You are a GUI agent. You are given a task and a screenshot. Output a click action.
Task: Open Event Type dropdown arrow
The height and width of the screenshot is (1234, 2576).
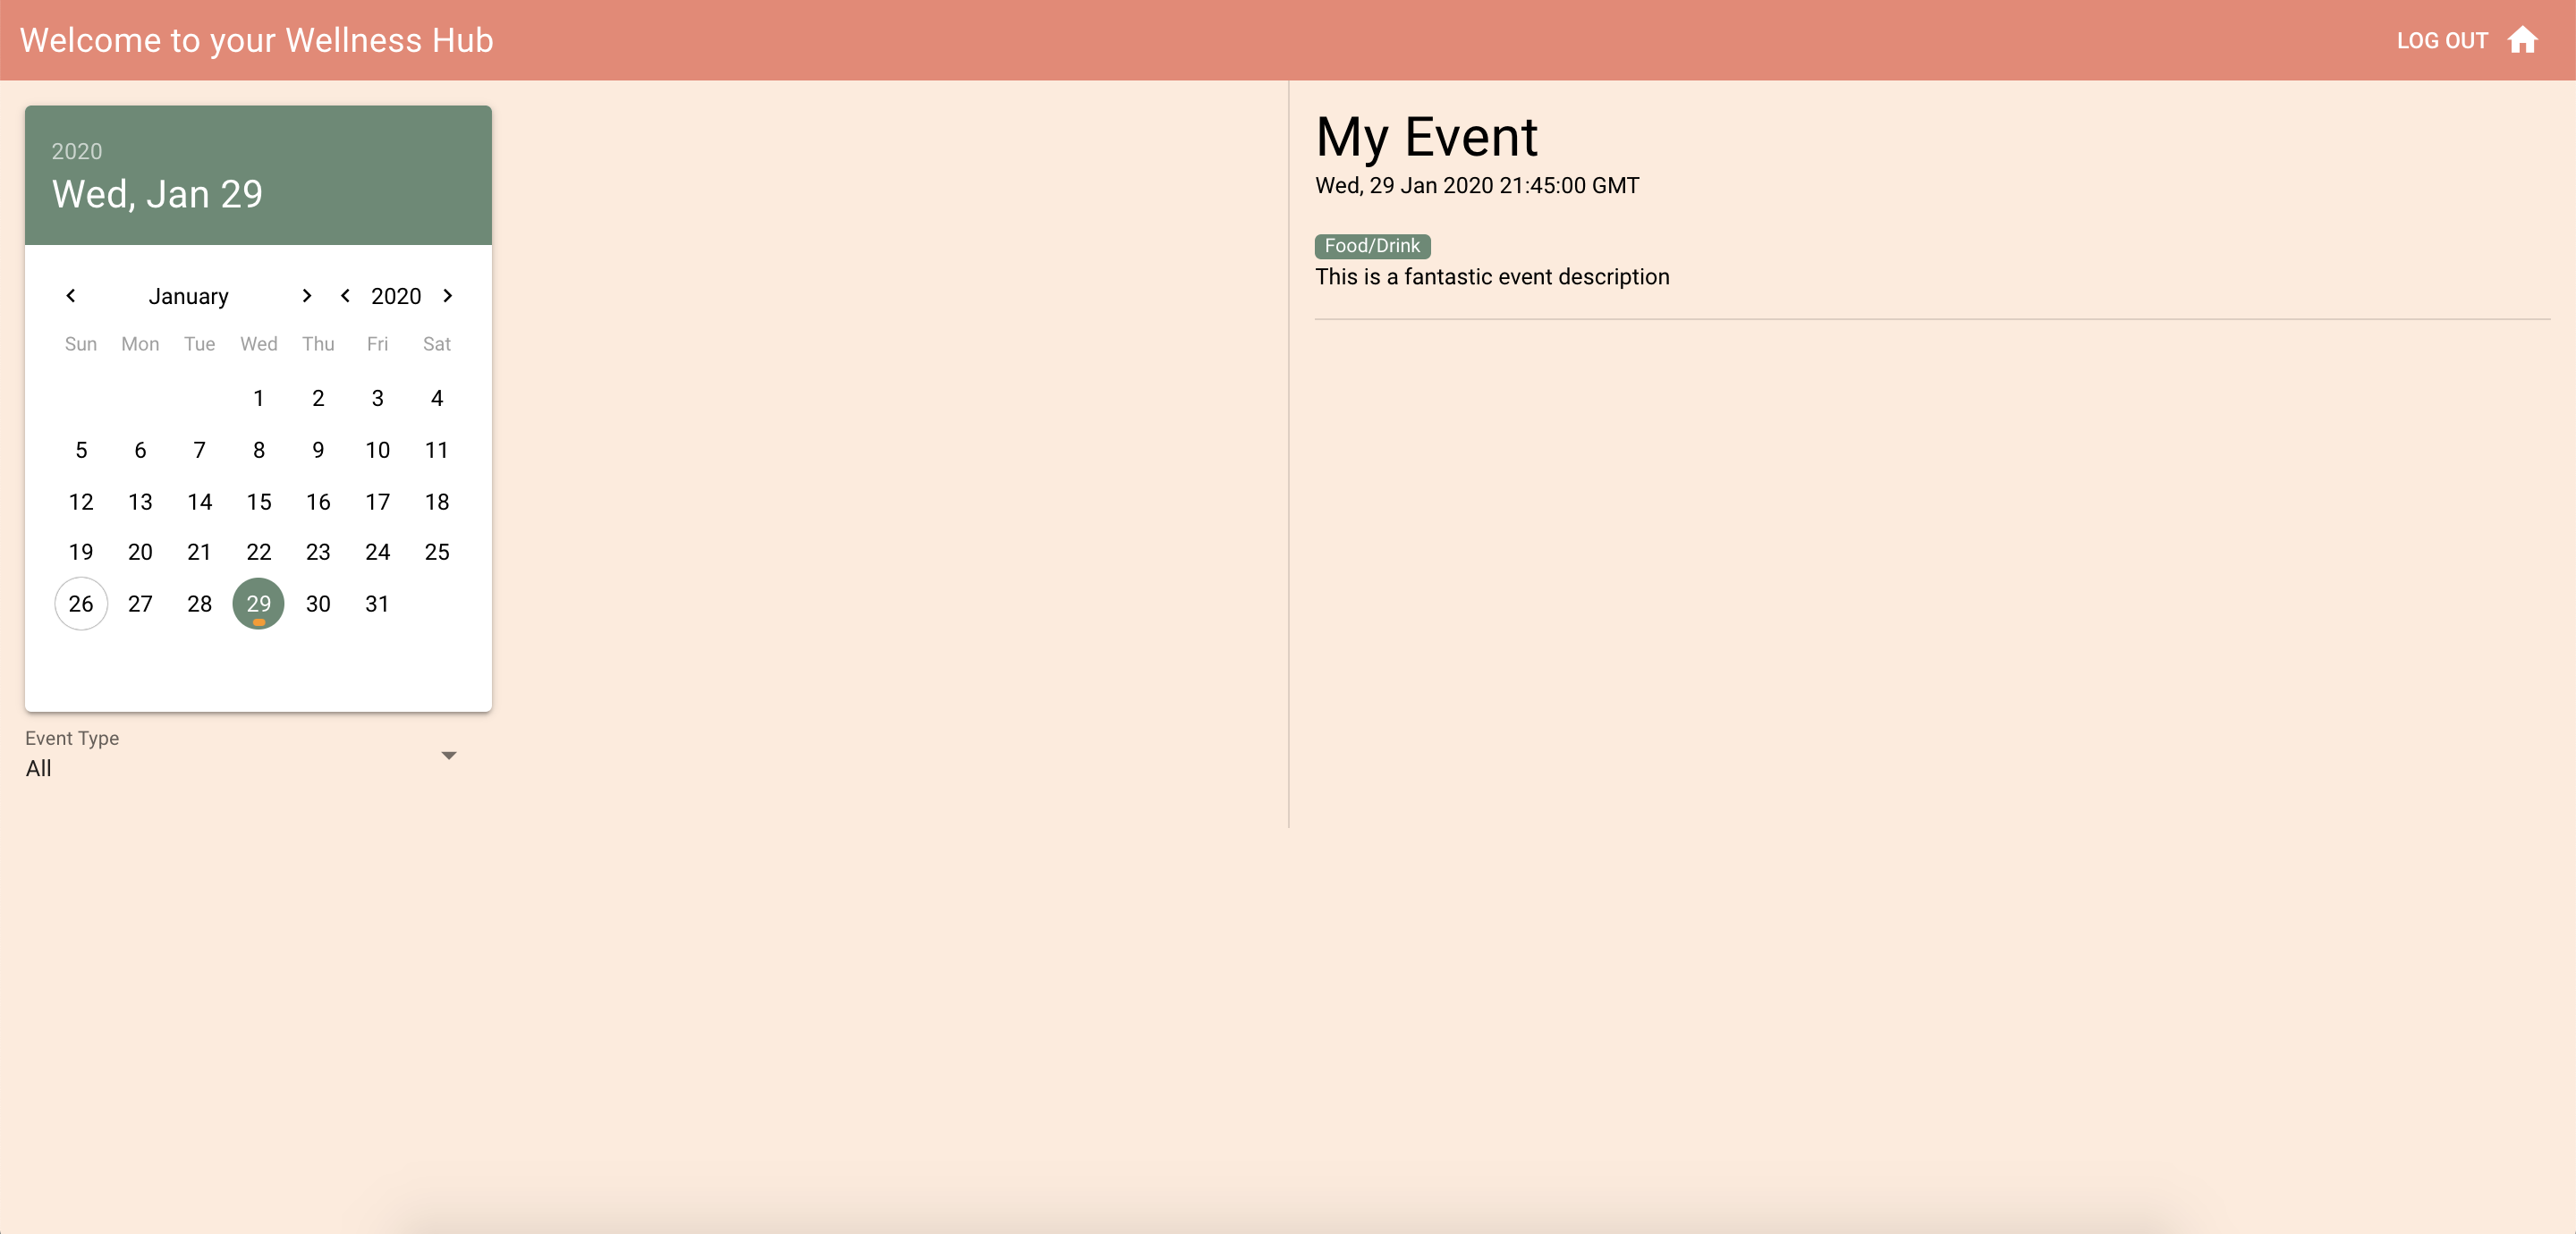click(x=449, y=756)
